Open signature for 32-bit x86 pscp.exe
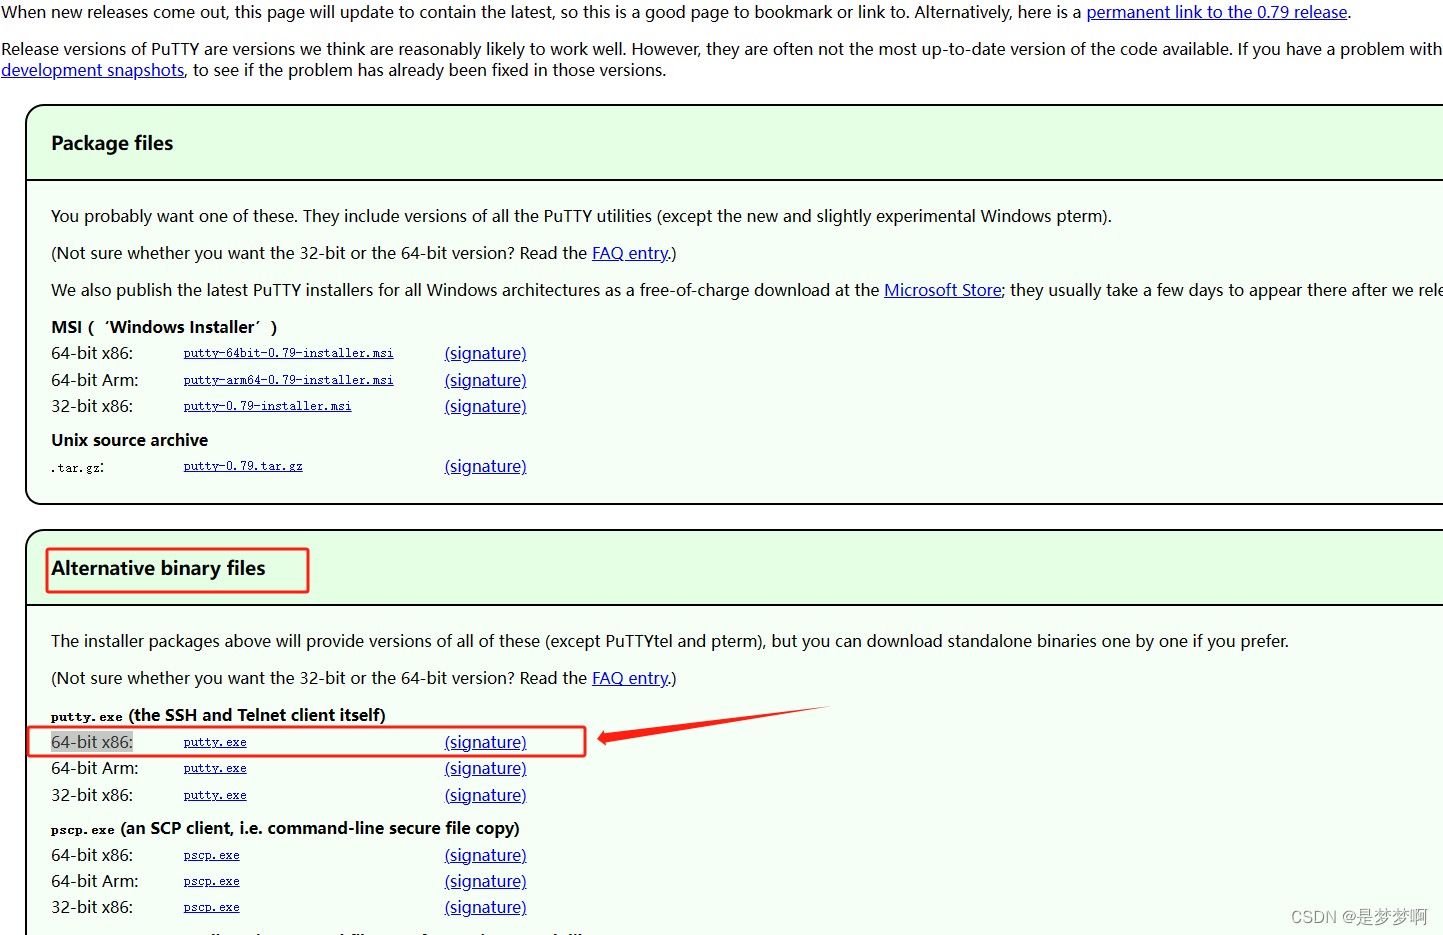 coord(485,907)
